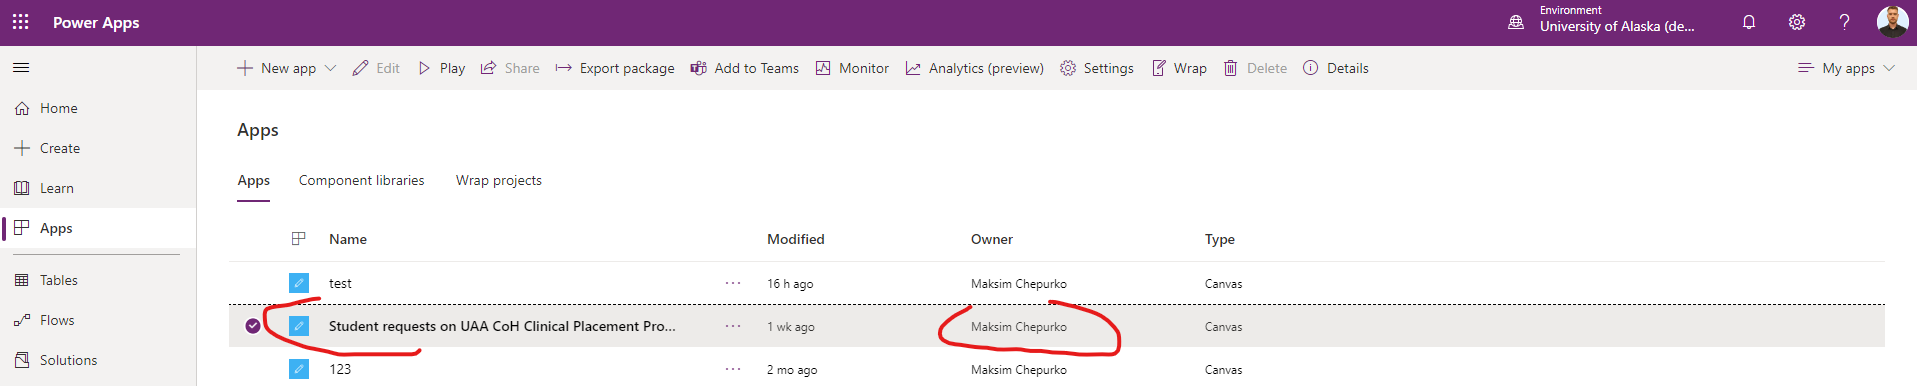Switch to Component libraries tab

pos(362,180)
